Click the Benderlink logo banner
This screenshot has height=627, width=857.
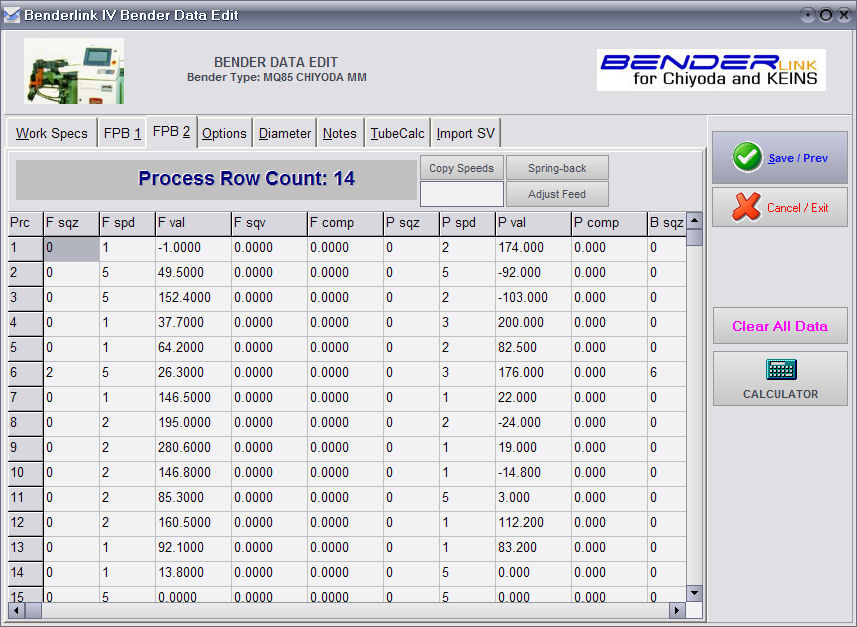click(711, 70)
